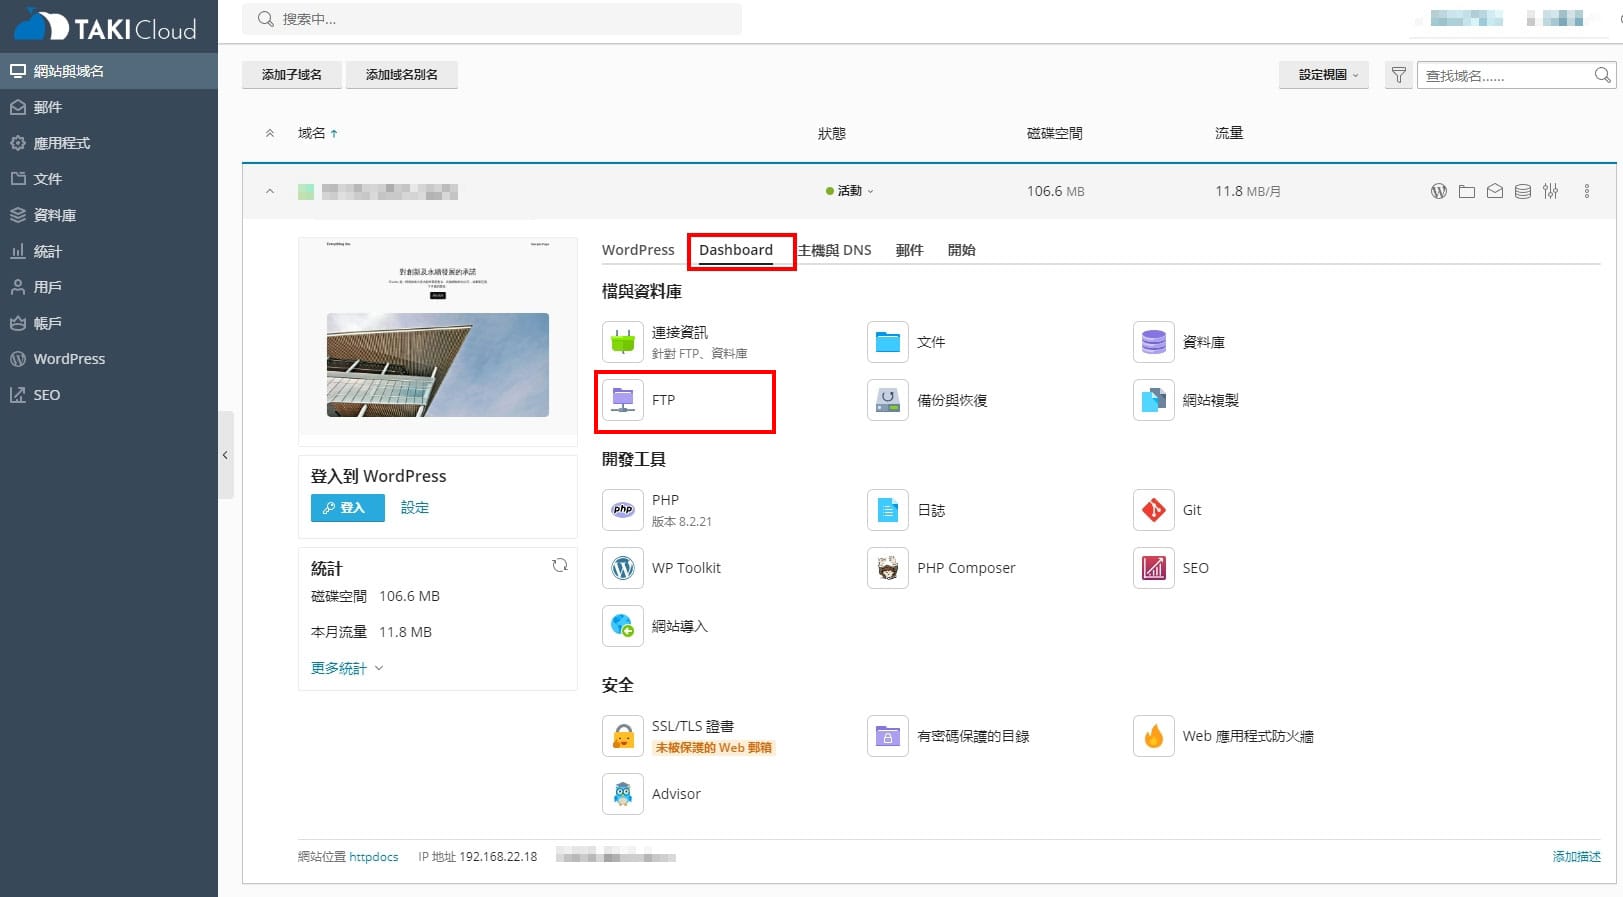Open 用戶 in sidebar
The image size is (1623, 897).
109,287
